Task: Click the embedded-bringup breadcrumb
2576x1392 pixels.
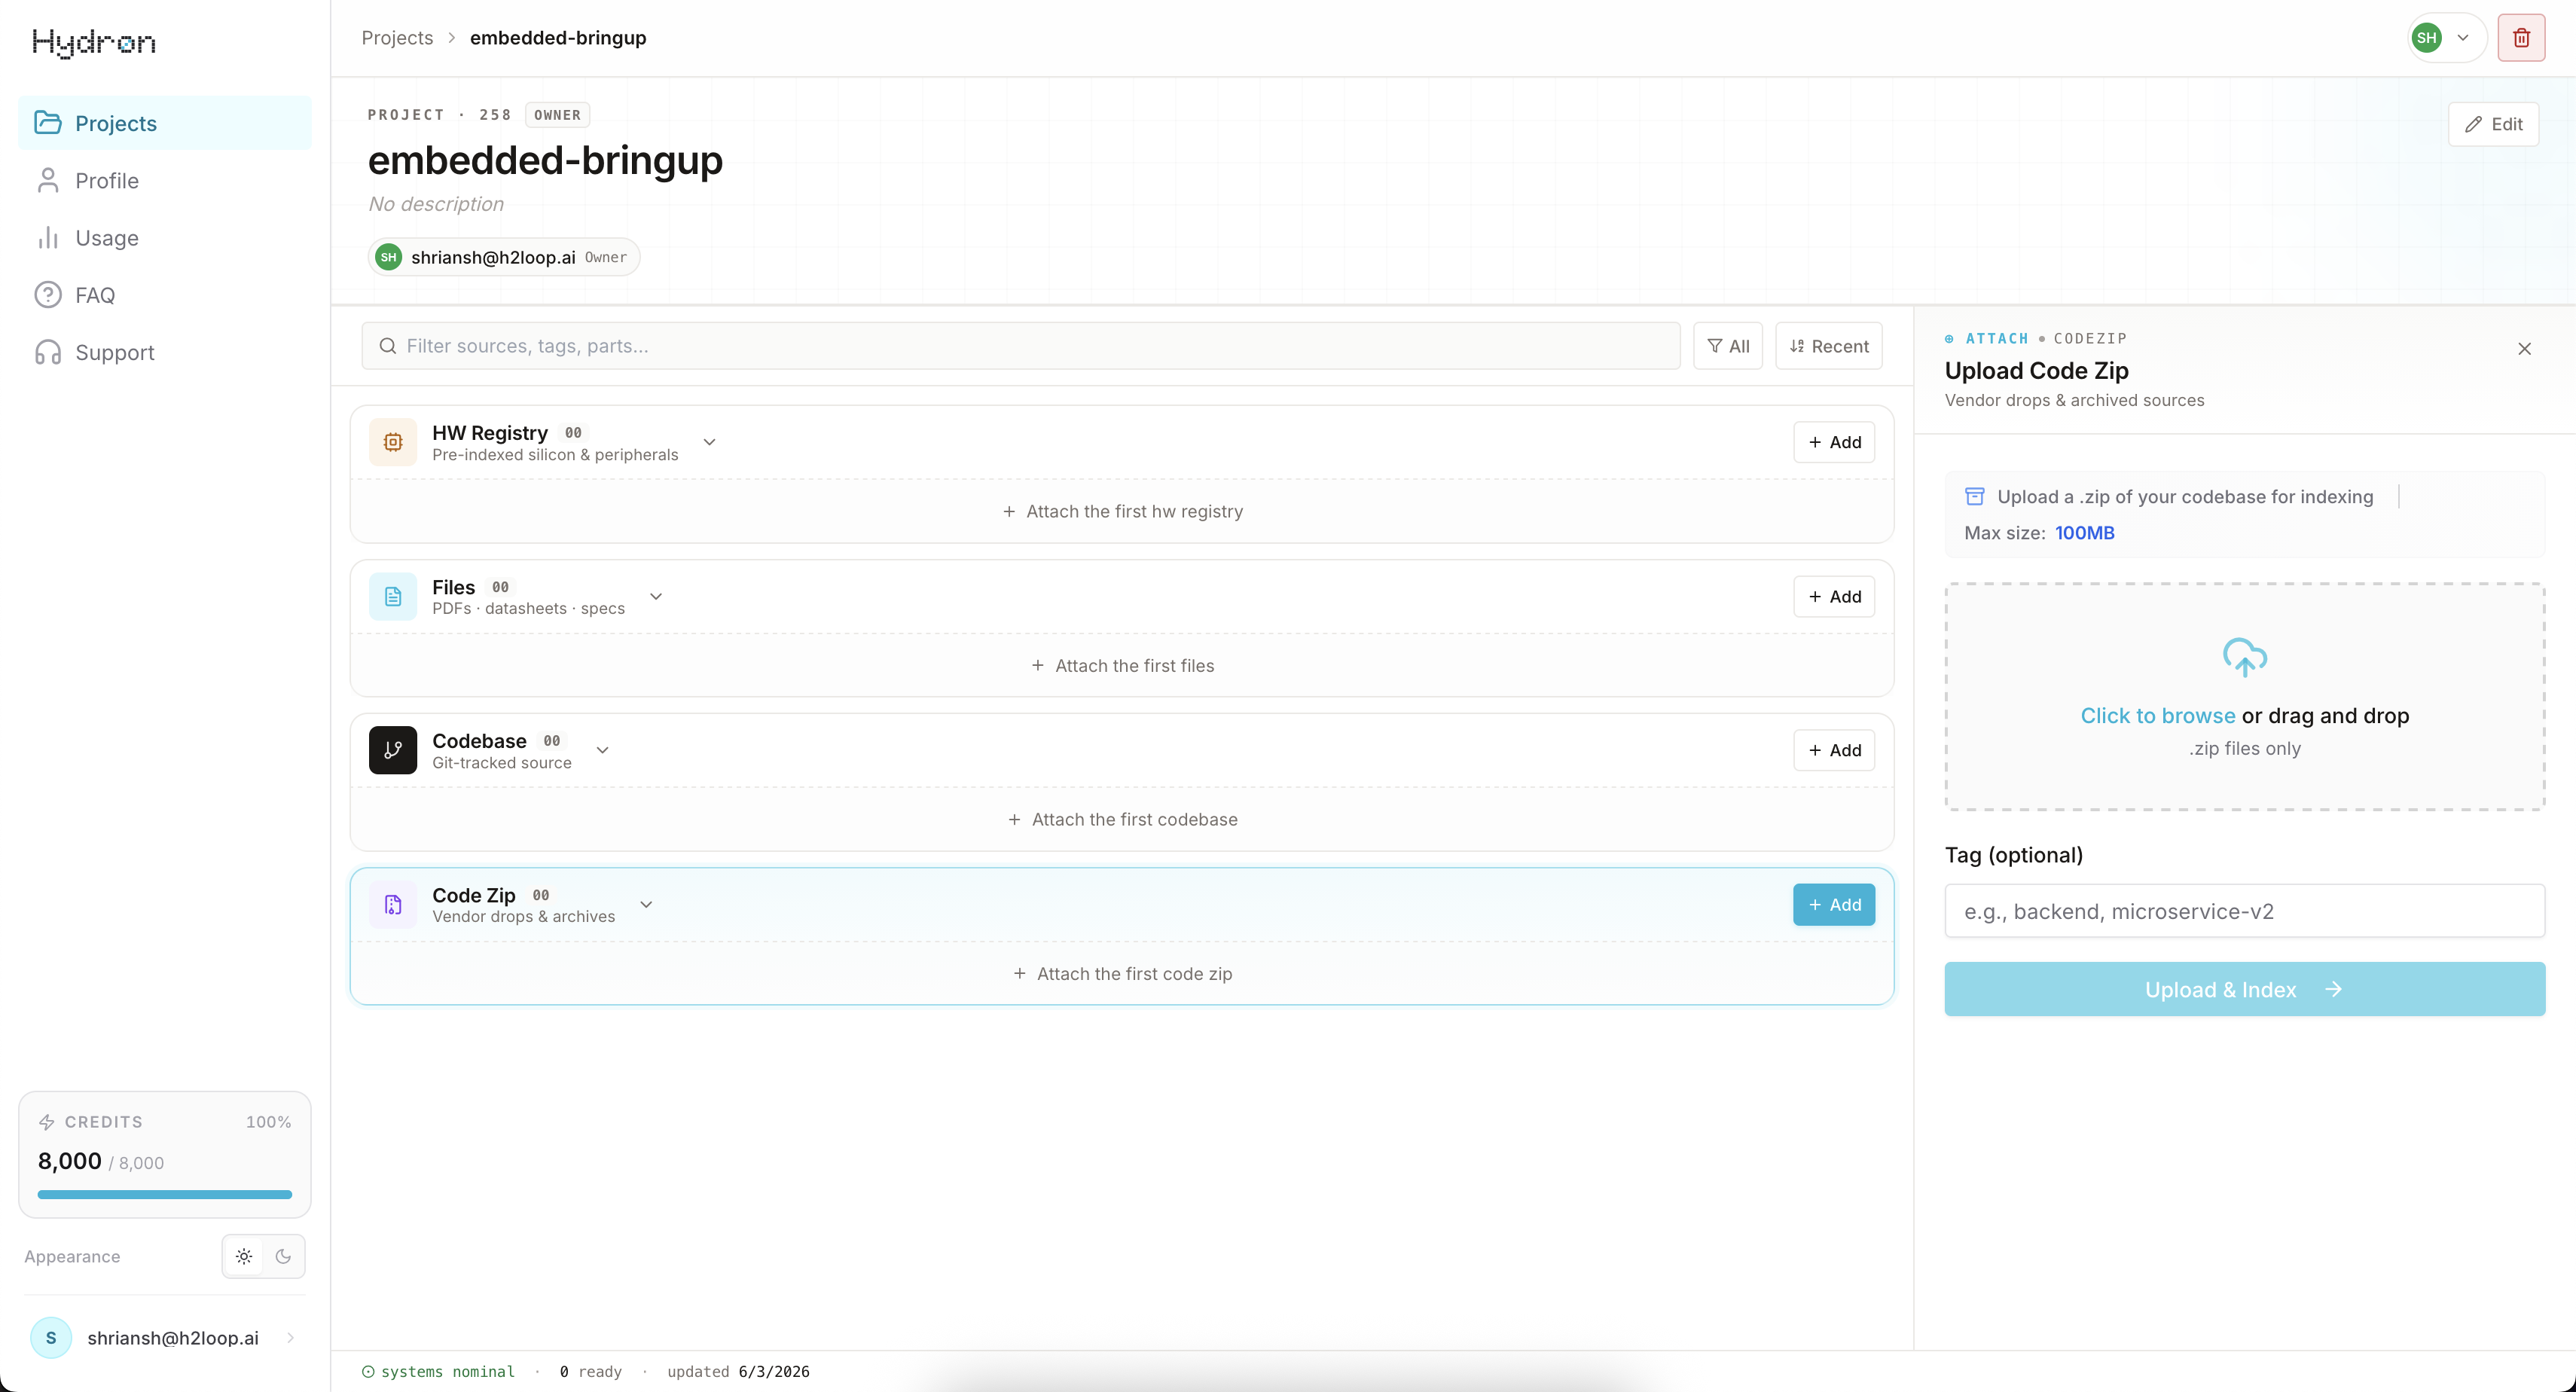Action: click(558, 38)
